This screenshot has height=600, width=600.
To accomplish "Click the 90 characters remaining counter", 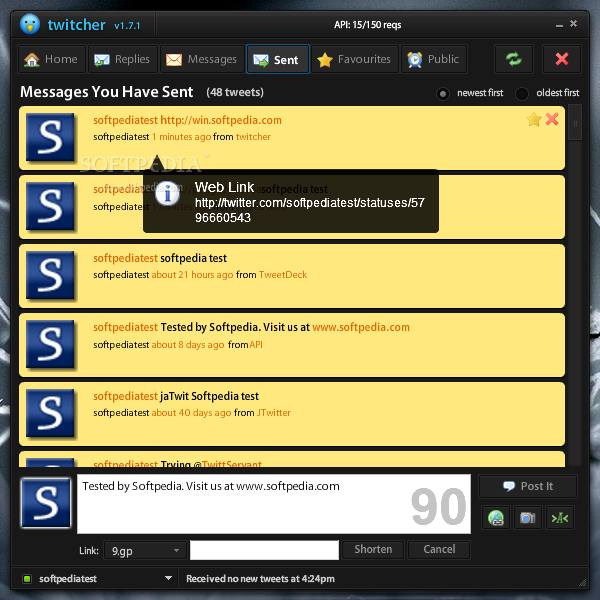I will click(439, 506).
